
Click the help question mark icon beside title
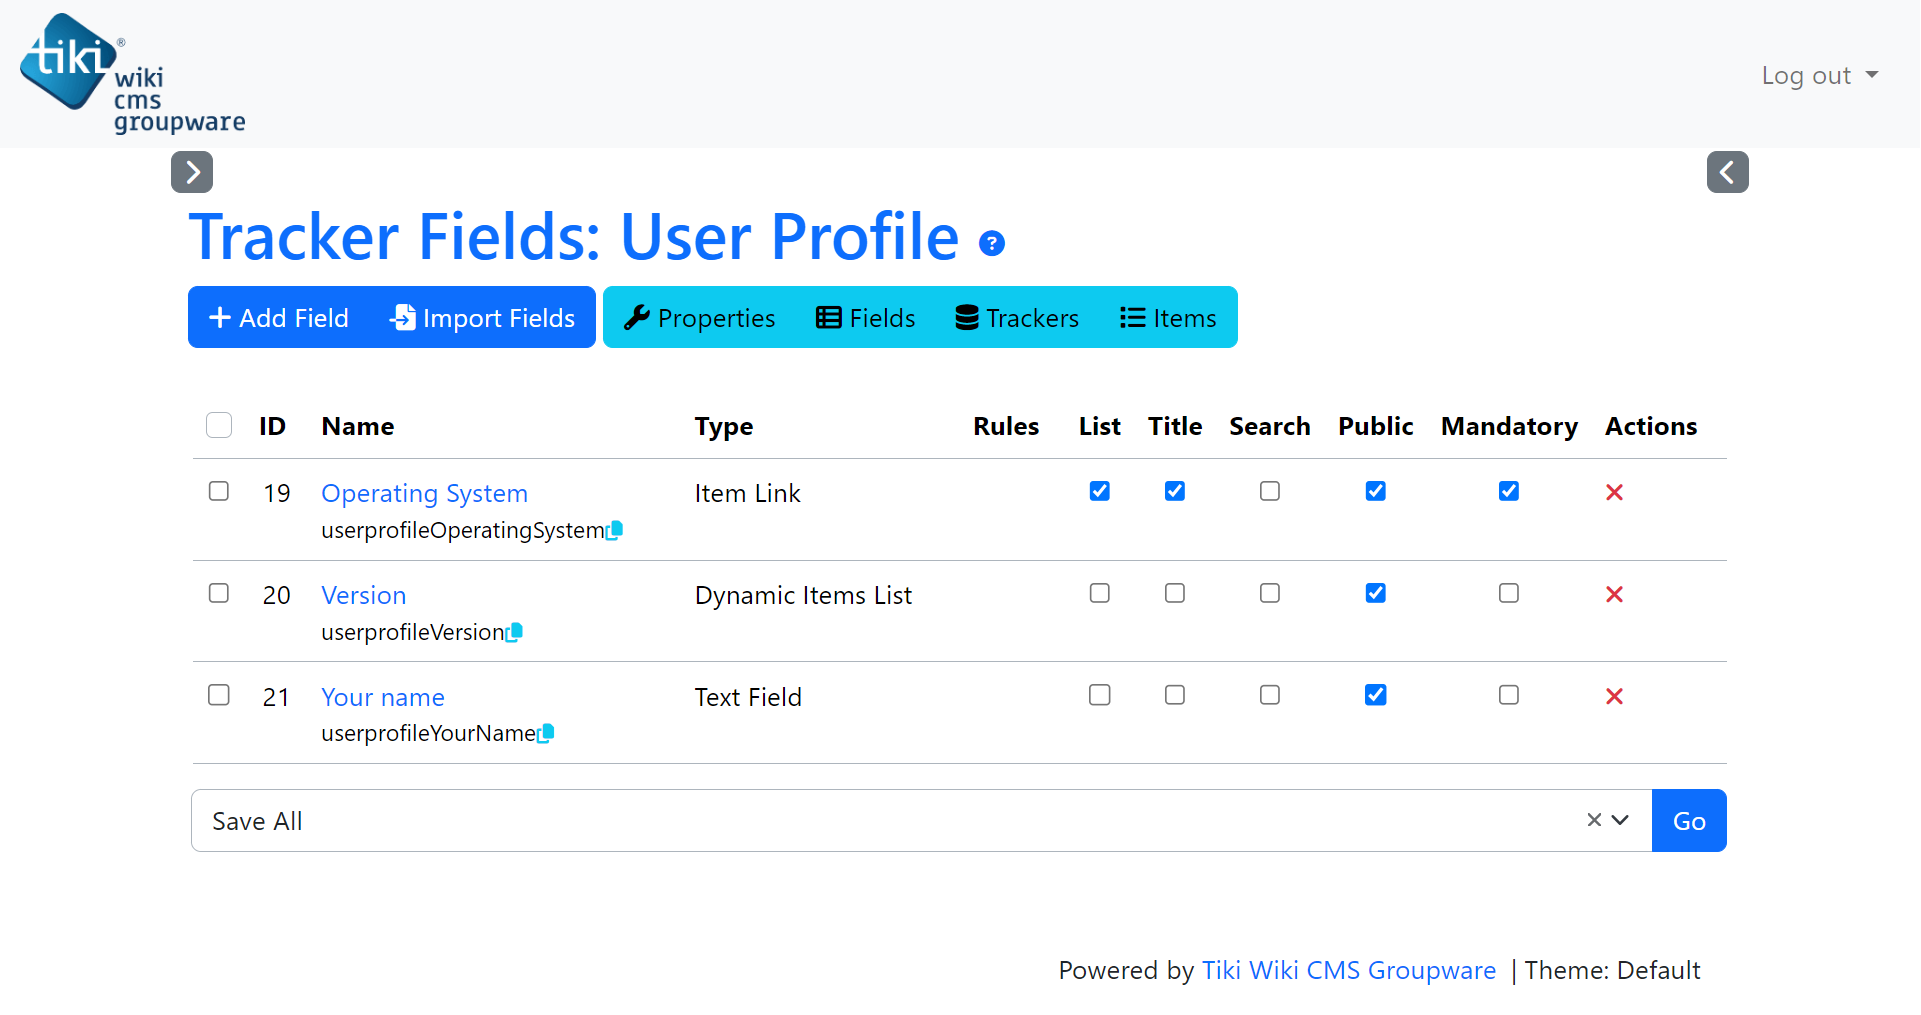pos(991,243)
